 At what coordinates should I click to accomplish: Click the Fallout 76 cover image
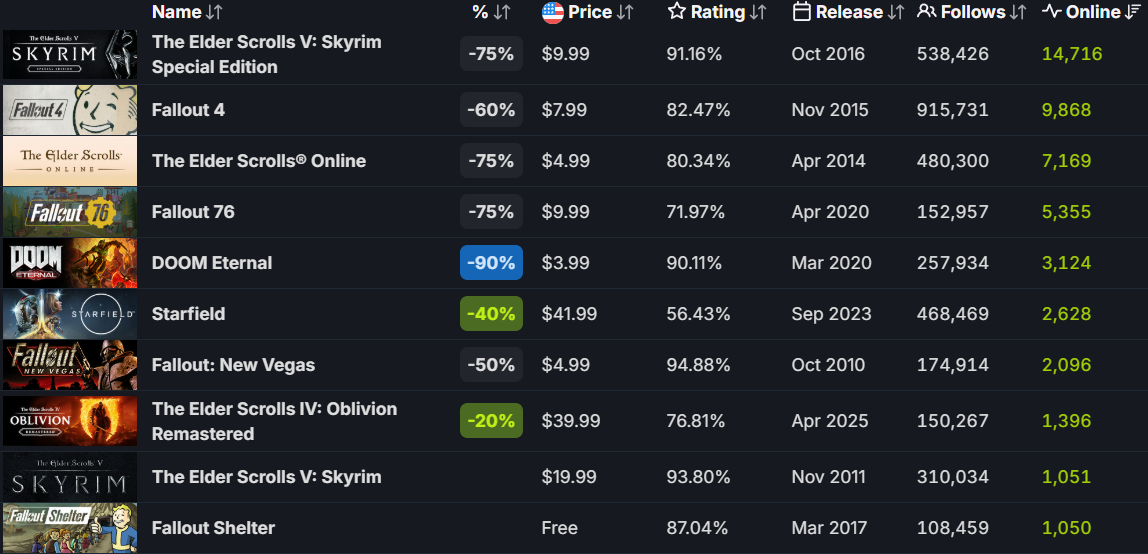(x=69, y=212)
